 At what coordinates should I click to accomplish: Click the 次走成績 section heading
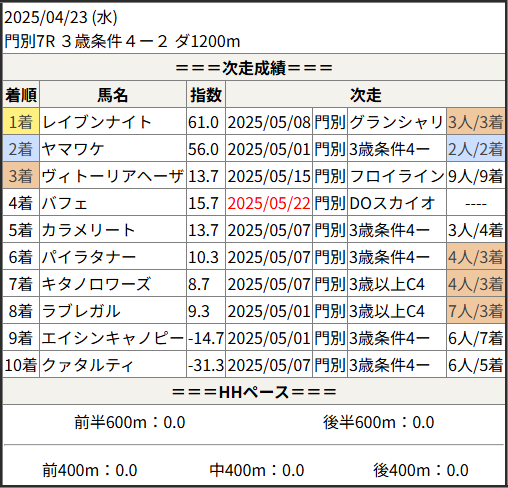point(254,68)
